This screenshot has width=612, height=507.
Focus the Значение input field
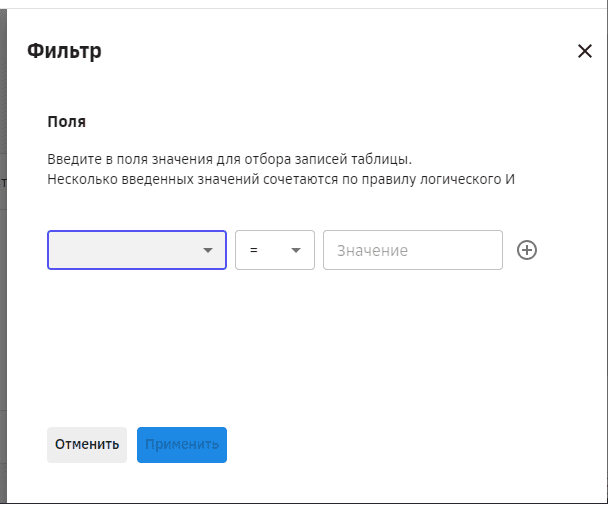coord(412,250)
